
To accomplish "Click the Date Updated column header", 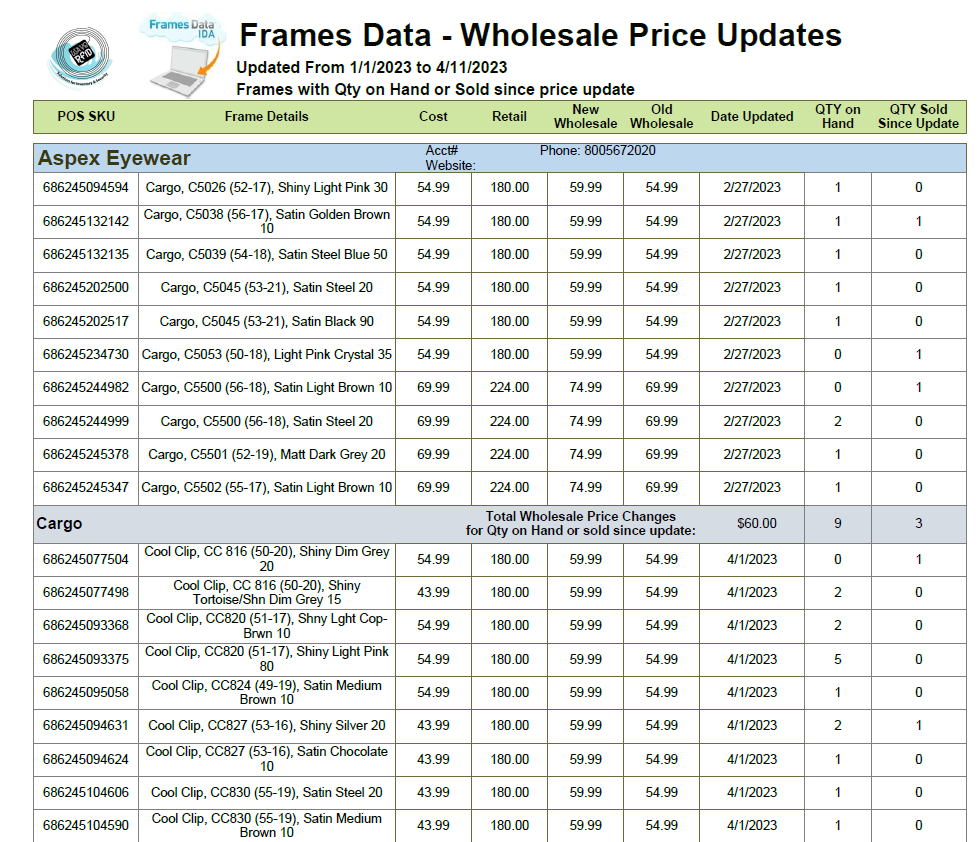I will pos(752,117).
